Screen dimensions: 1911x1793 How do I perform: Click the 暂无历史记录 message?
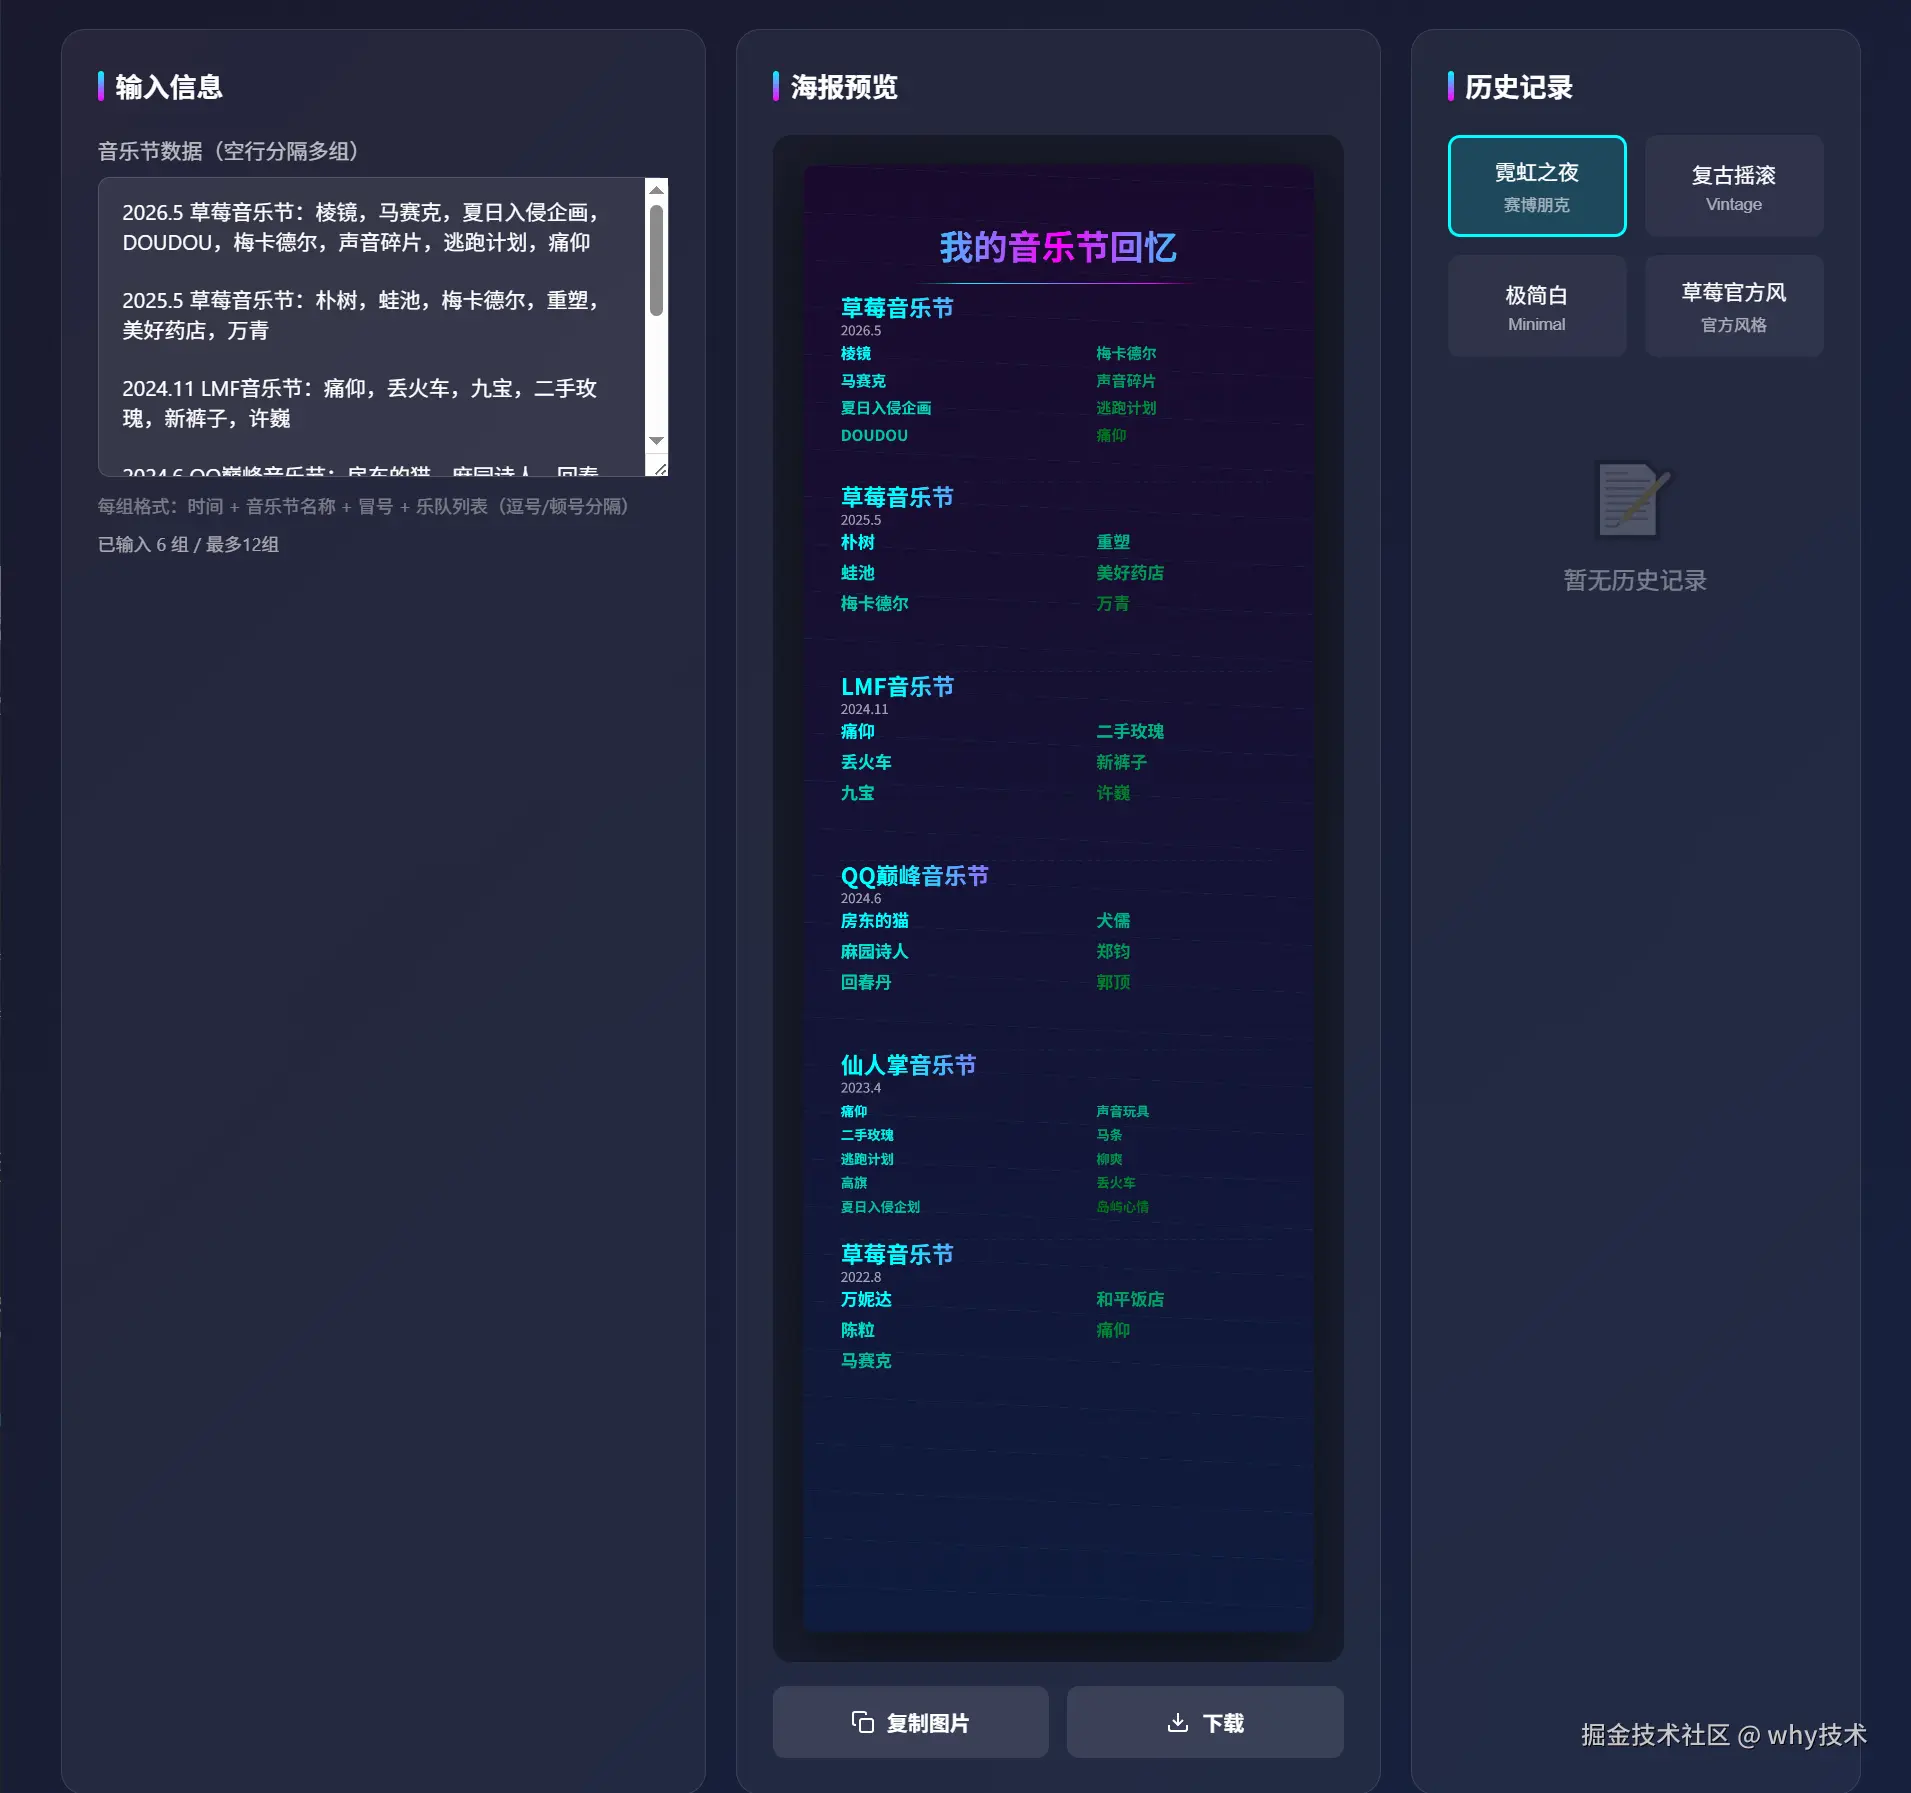coord(1635,580)
